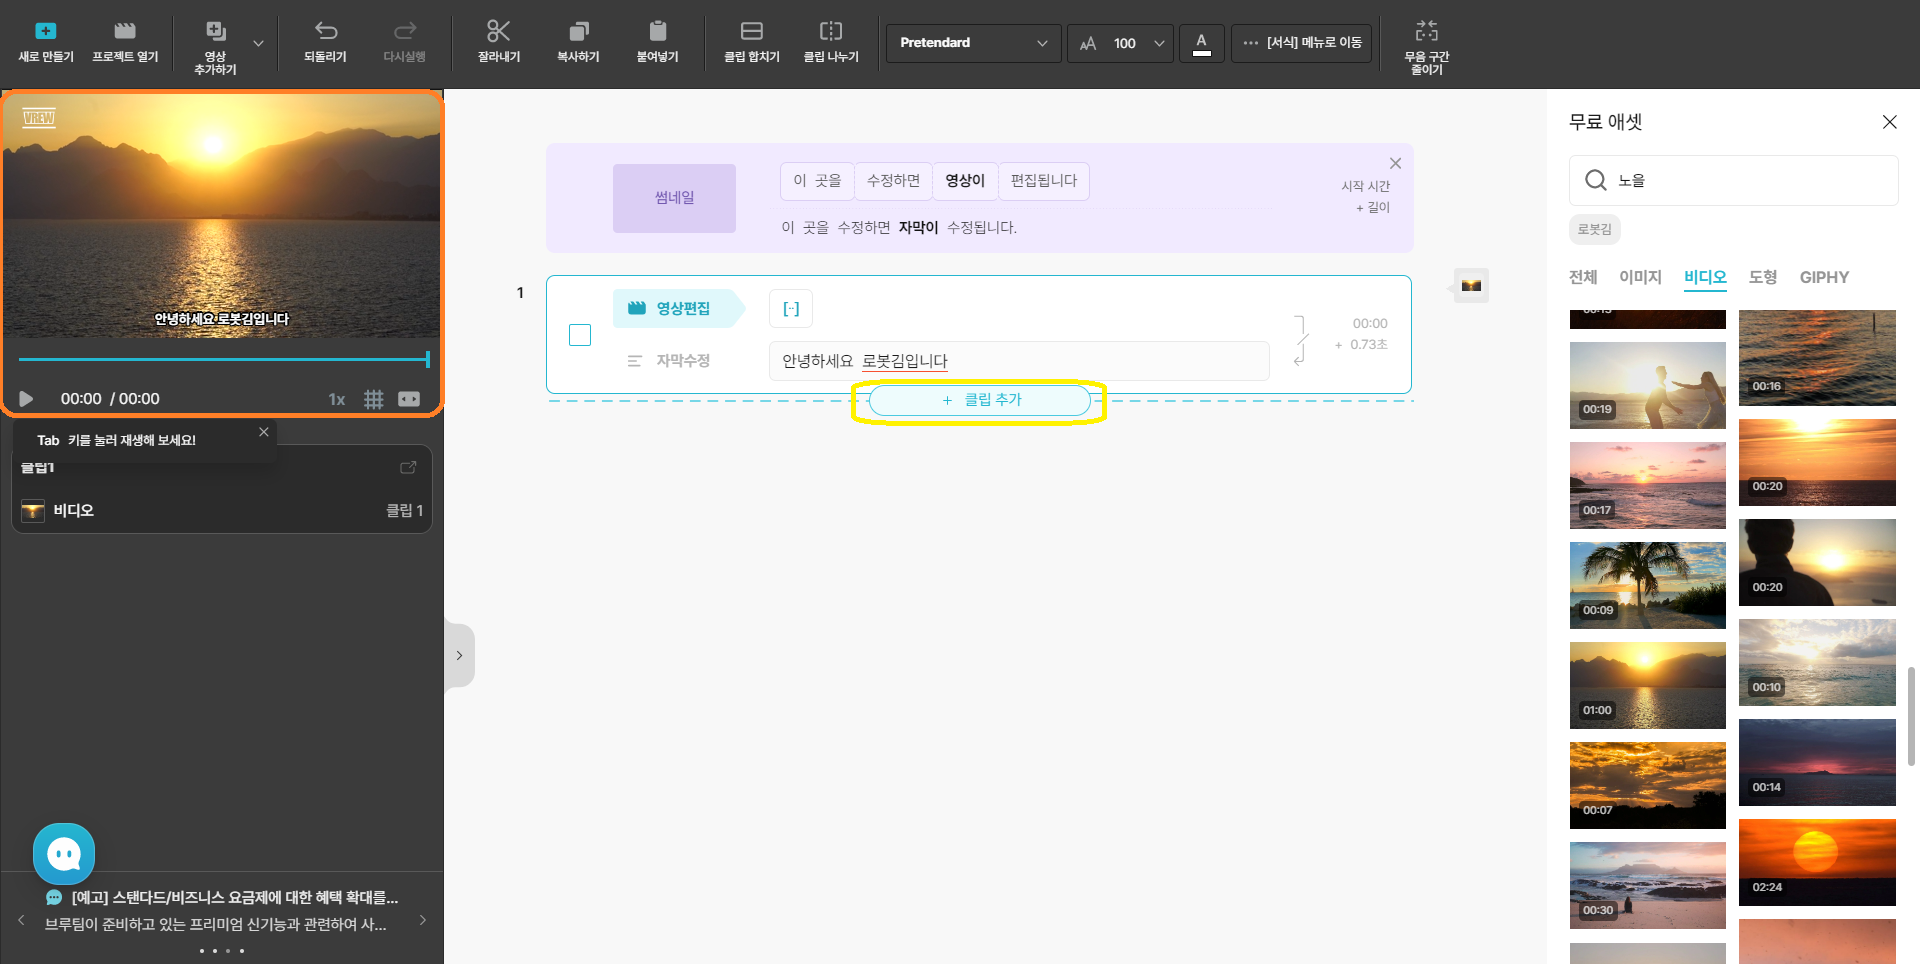Close the 무료 애셋 panel

pyautogui.click(x=1889, y=122)
